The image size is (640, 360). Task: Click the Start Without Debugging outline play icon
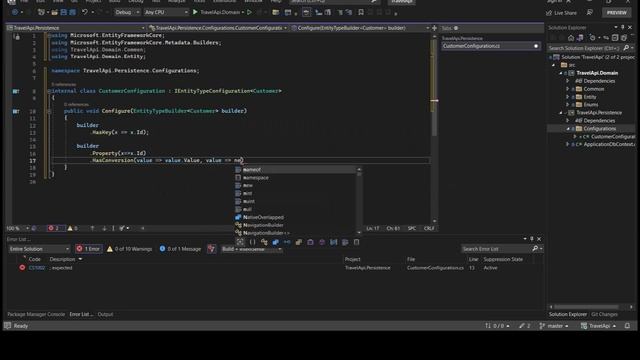tap(249, 12)
